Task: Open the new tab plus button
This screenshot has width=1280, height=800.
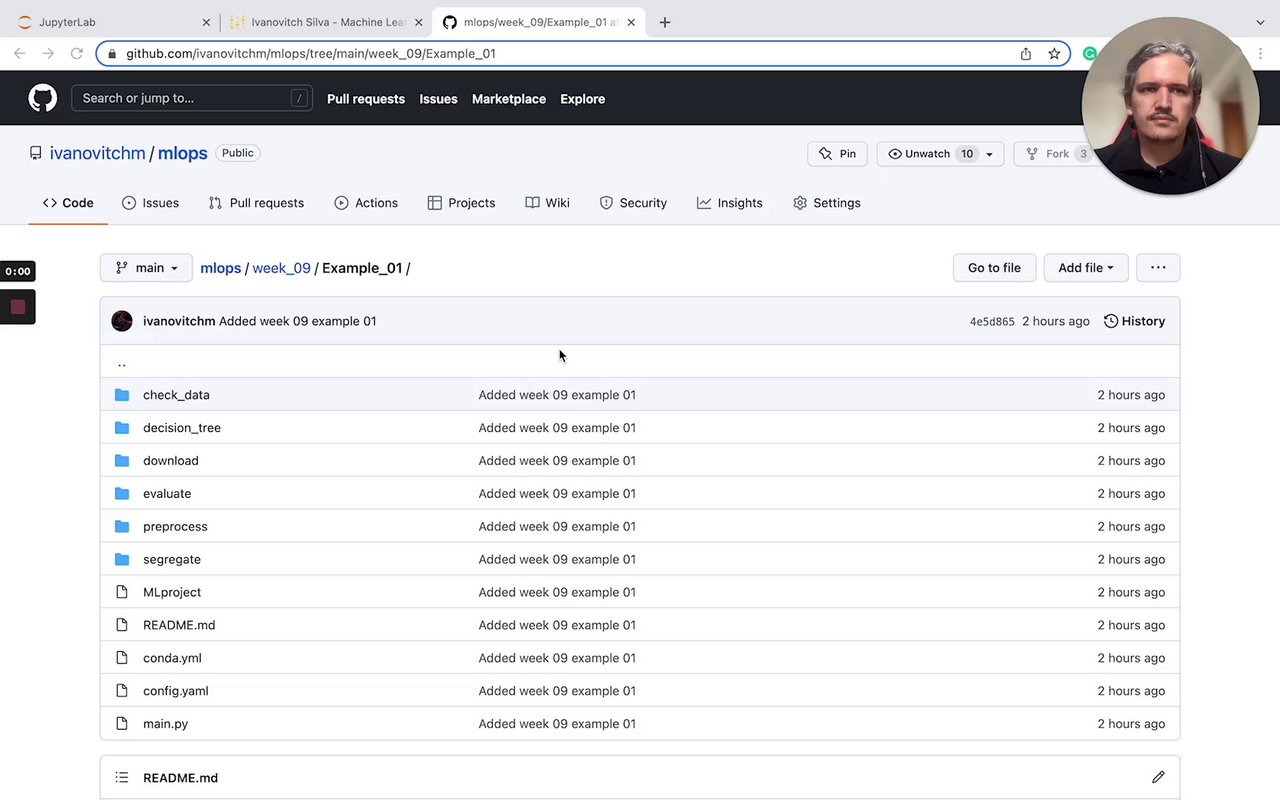Action: (665, 22)
